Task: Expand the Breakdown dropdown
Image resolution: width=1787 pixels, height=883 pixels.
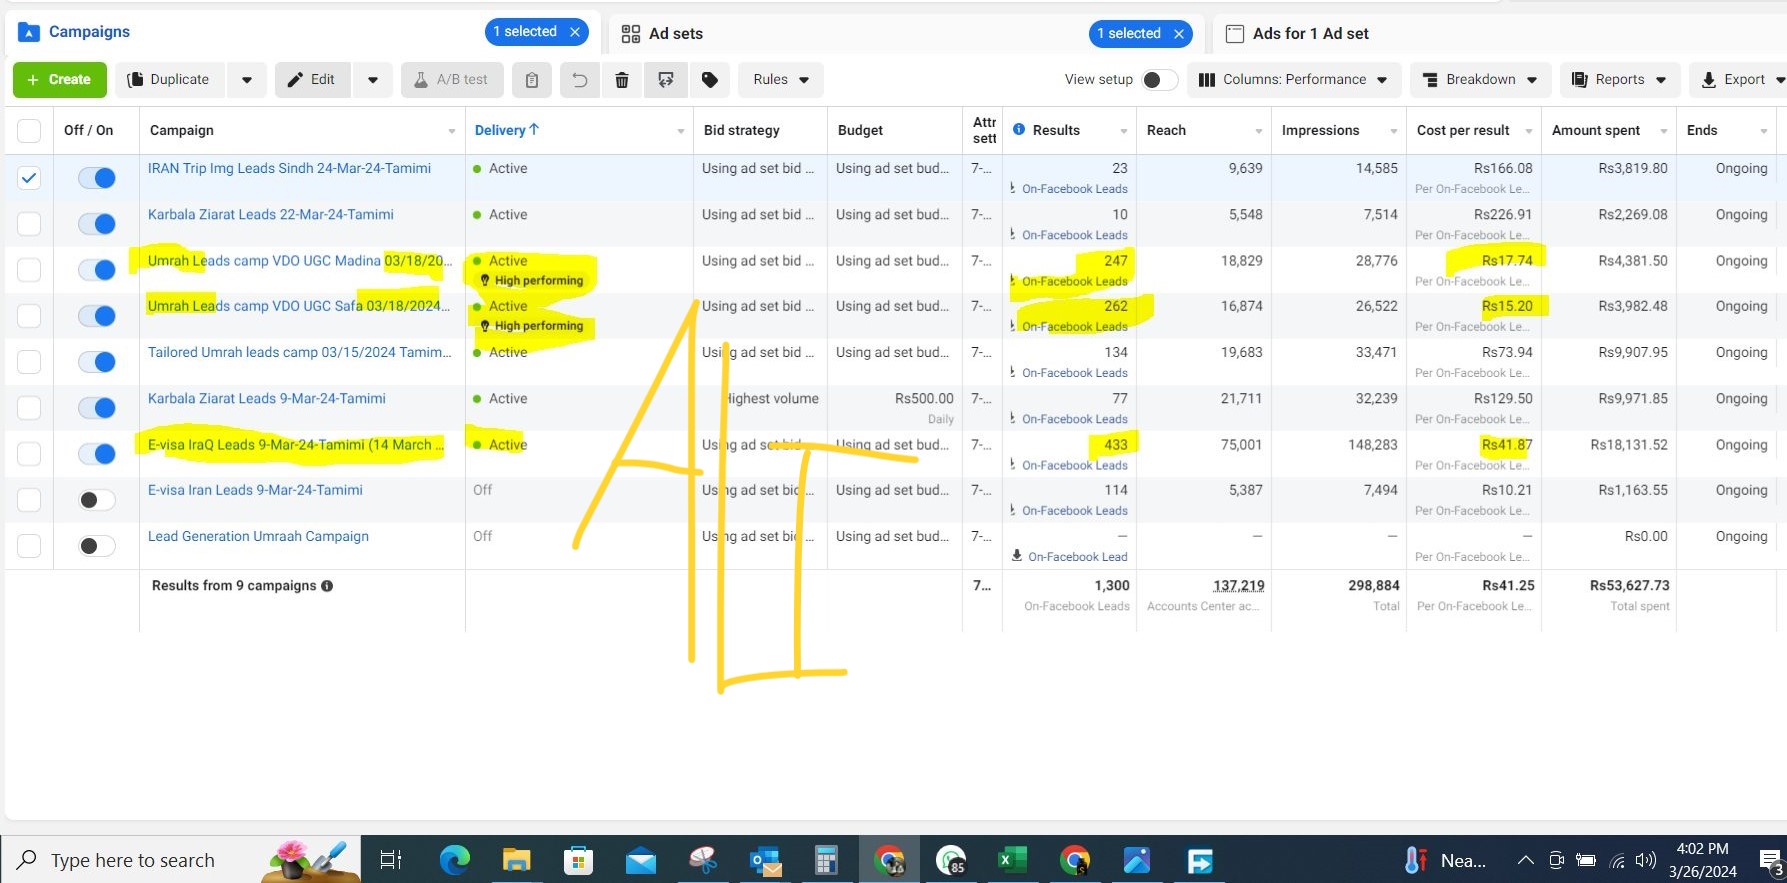Action: coord(1480,80)
